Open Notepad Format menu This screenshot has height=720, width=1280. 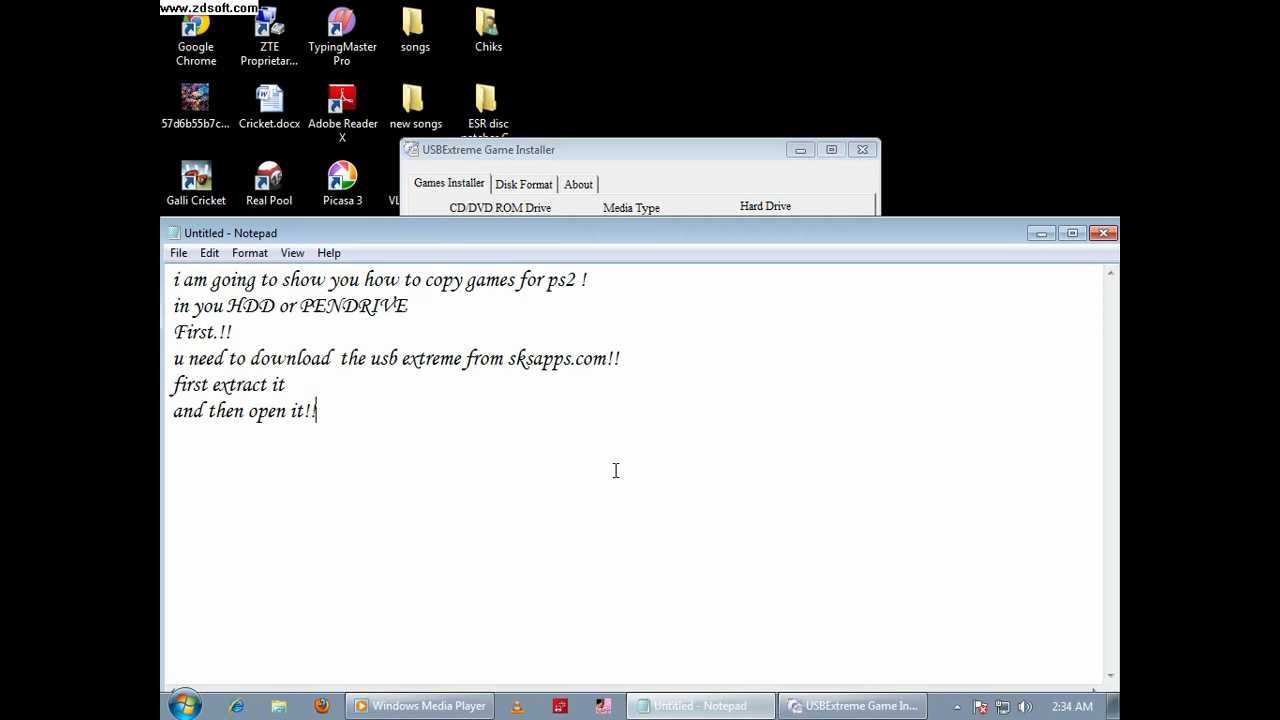[x=250, y=253]
